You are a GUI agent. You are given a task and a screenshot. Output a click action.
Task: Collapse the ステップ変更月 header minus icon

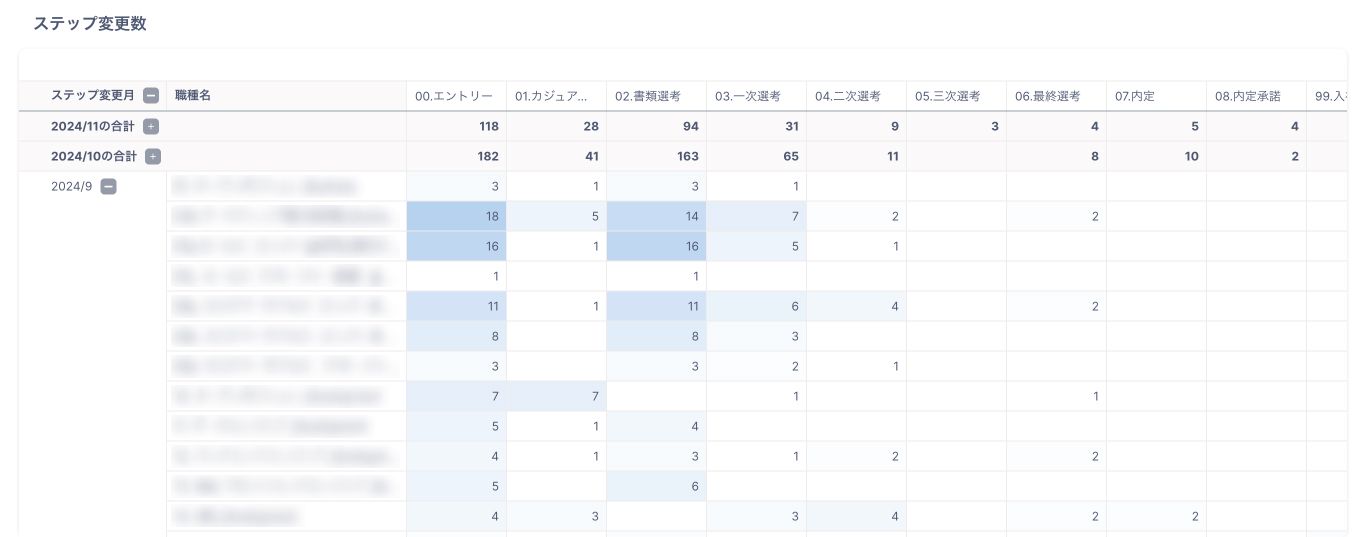(151, 96)
